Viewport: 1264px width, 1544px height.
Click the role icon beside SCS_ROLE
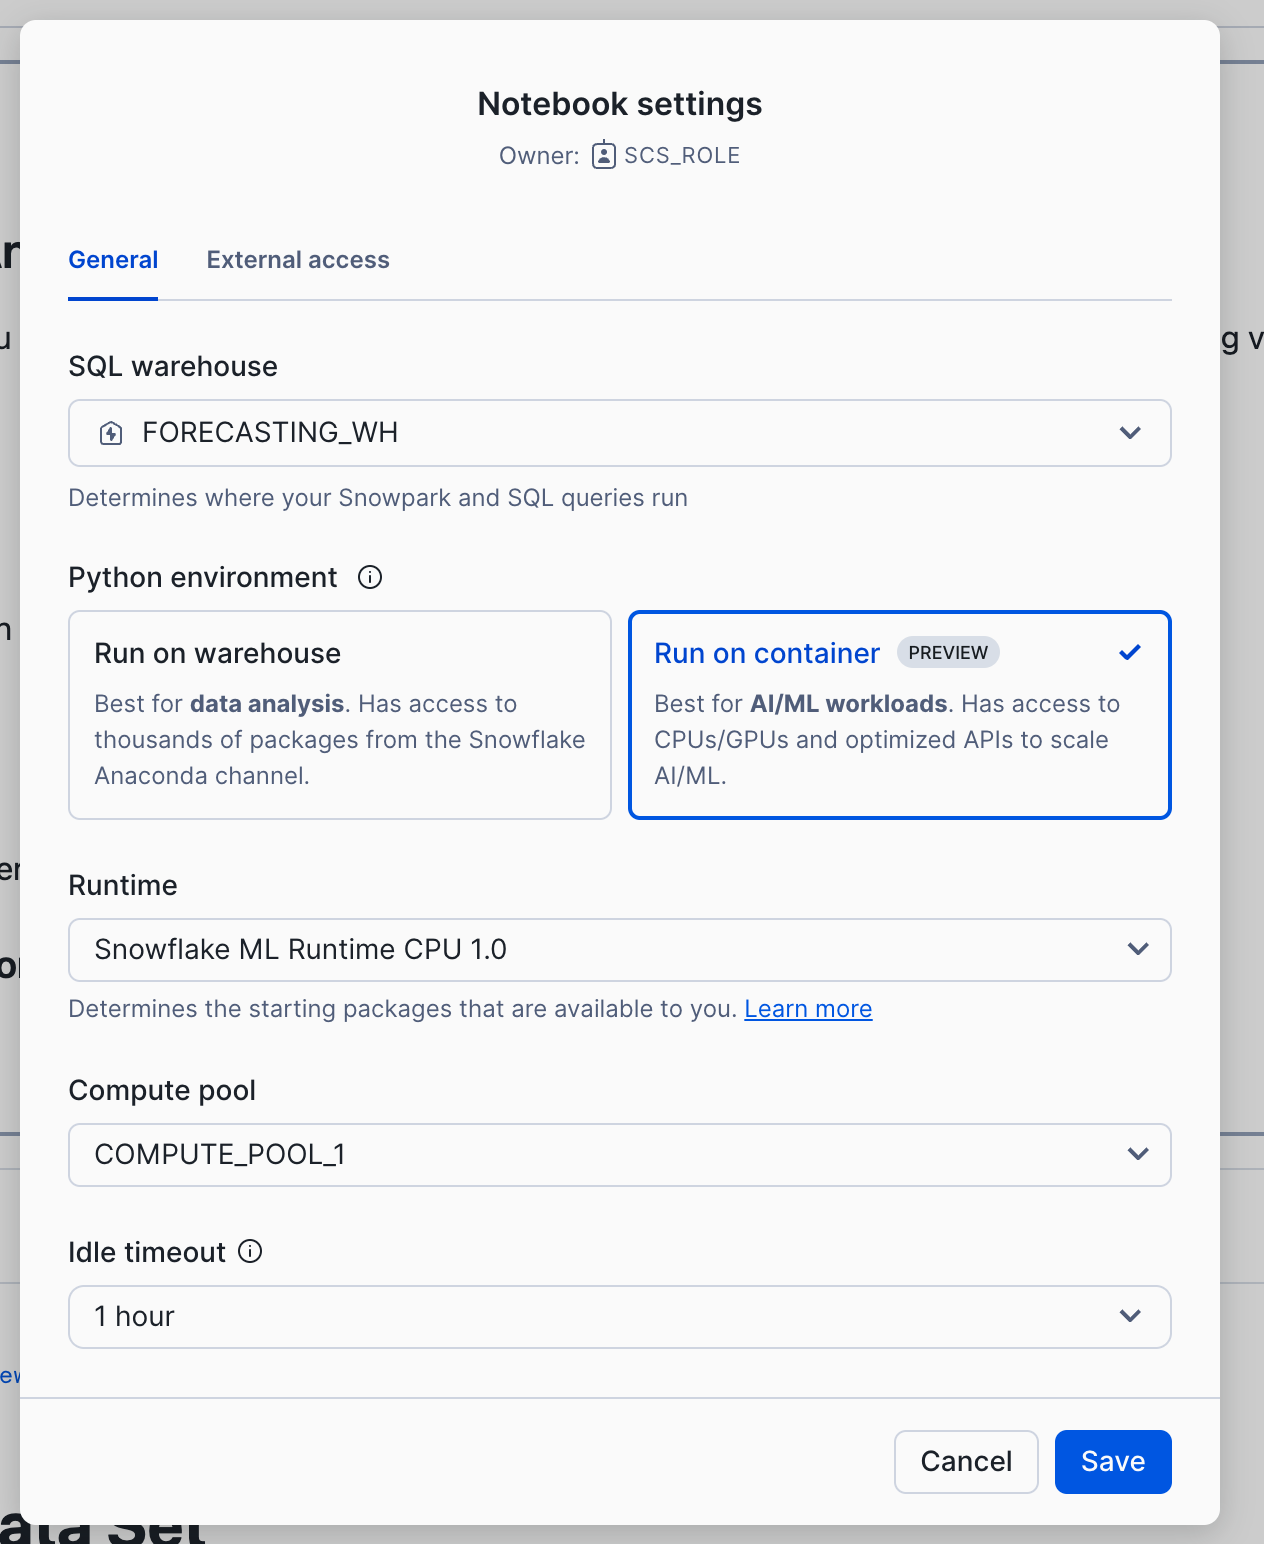pos(603,156)
